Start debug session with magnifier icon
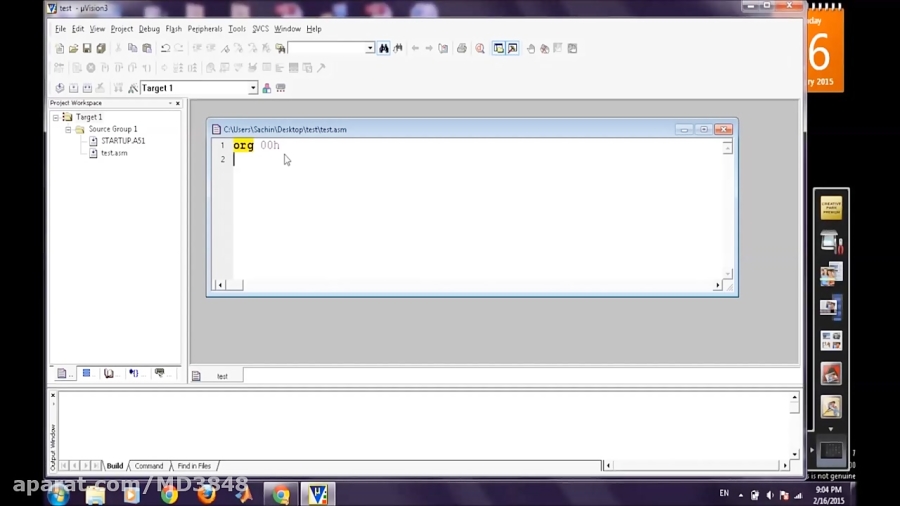This screenshot has height=506, width=900. 480,49
